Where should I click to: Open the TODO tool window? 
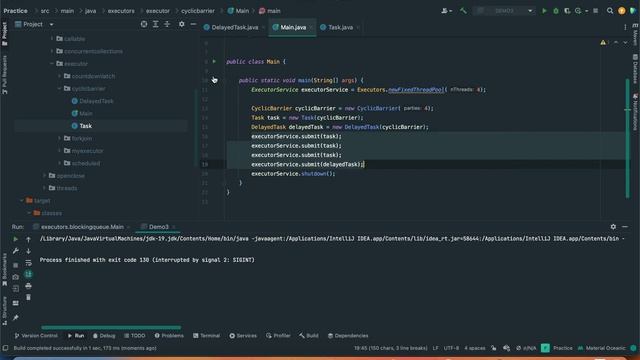[x=135, y=336]
